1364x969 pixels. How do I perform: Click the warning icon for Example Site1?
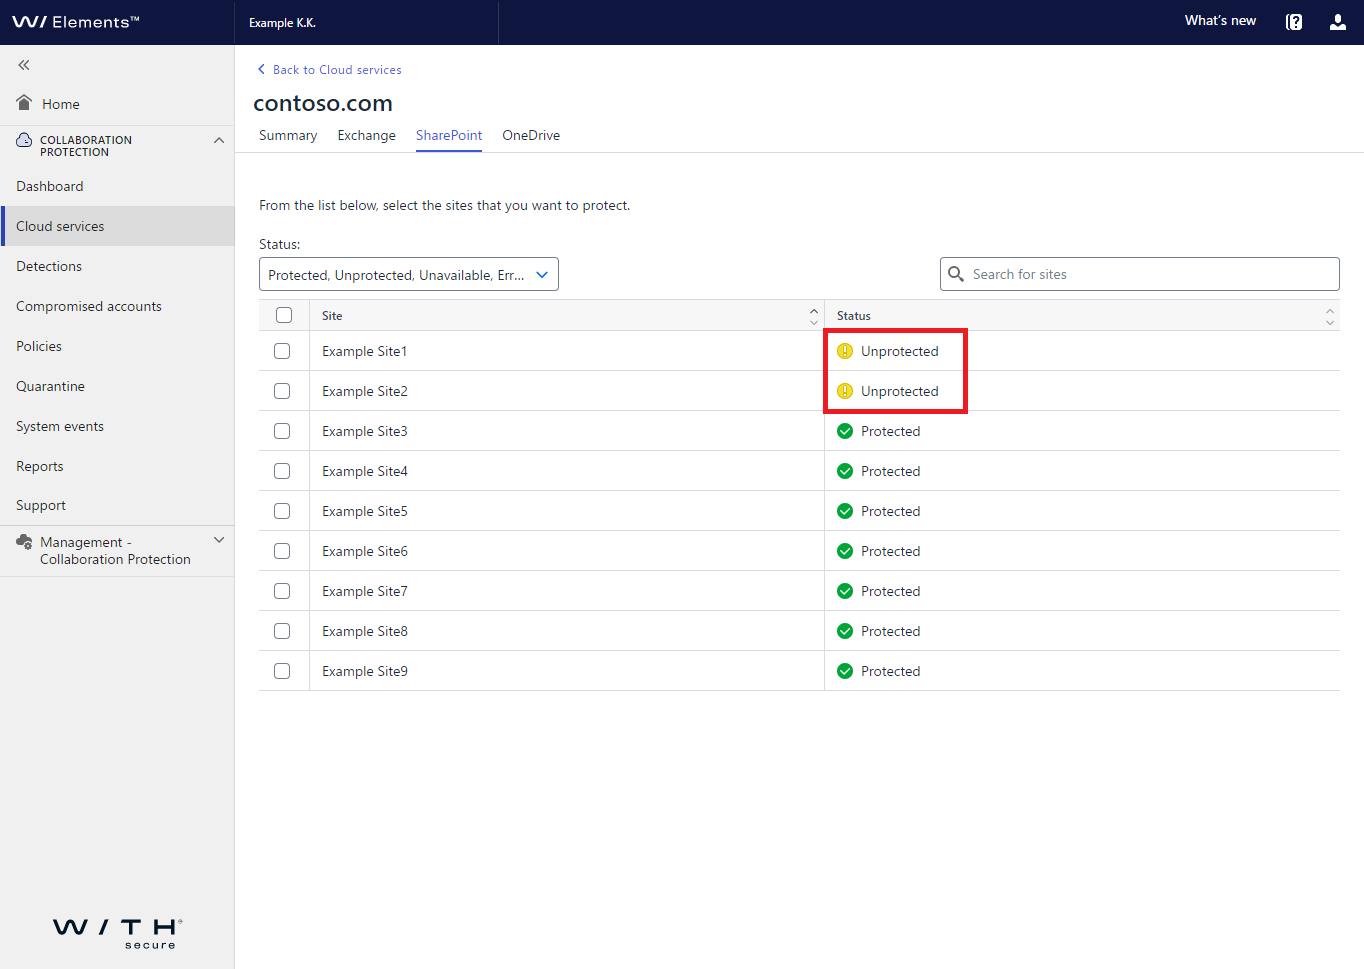pos(845,351)
